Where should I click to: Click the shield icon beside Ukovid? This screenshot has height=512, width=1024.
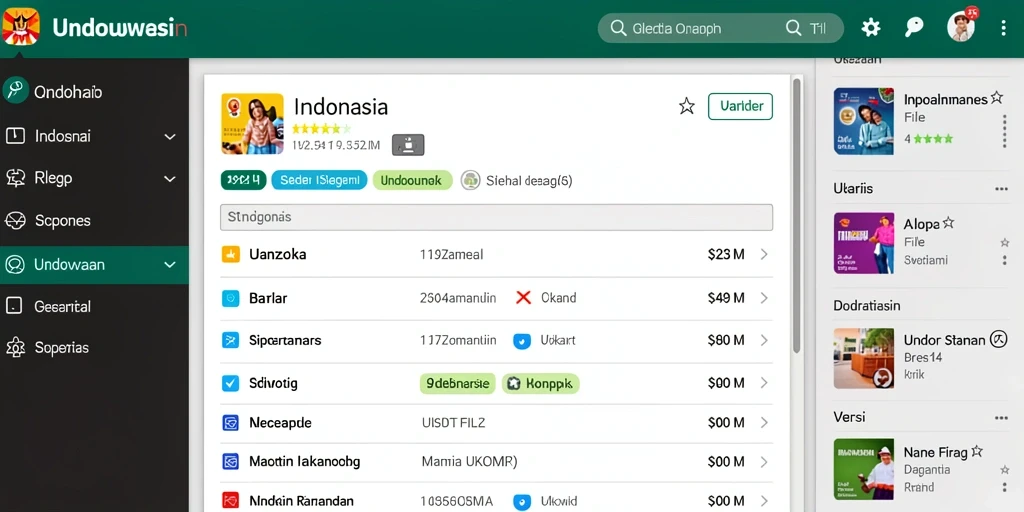pos(522,501)
